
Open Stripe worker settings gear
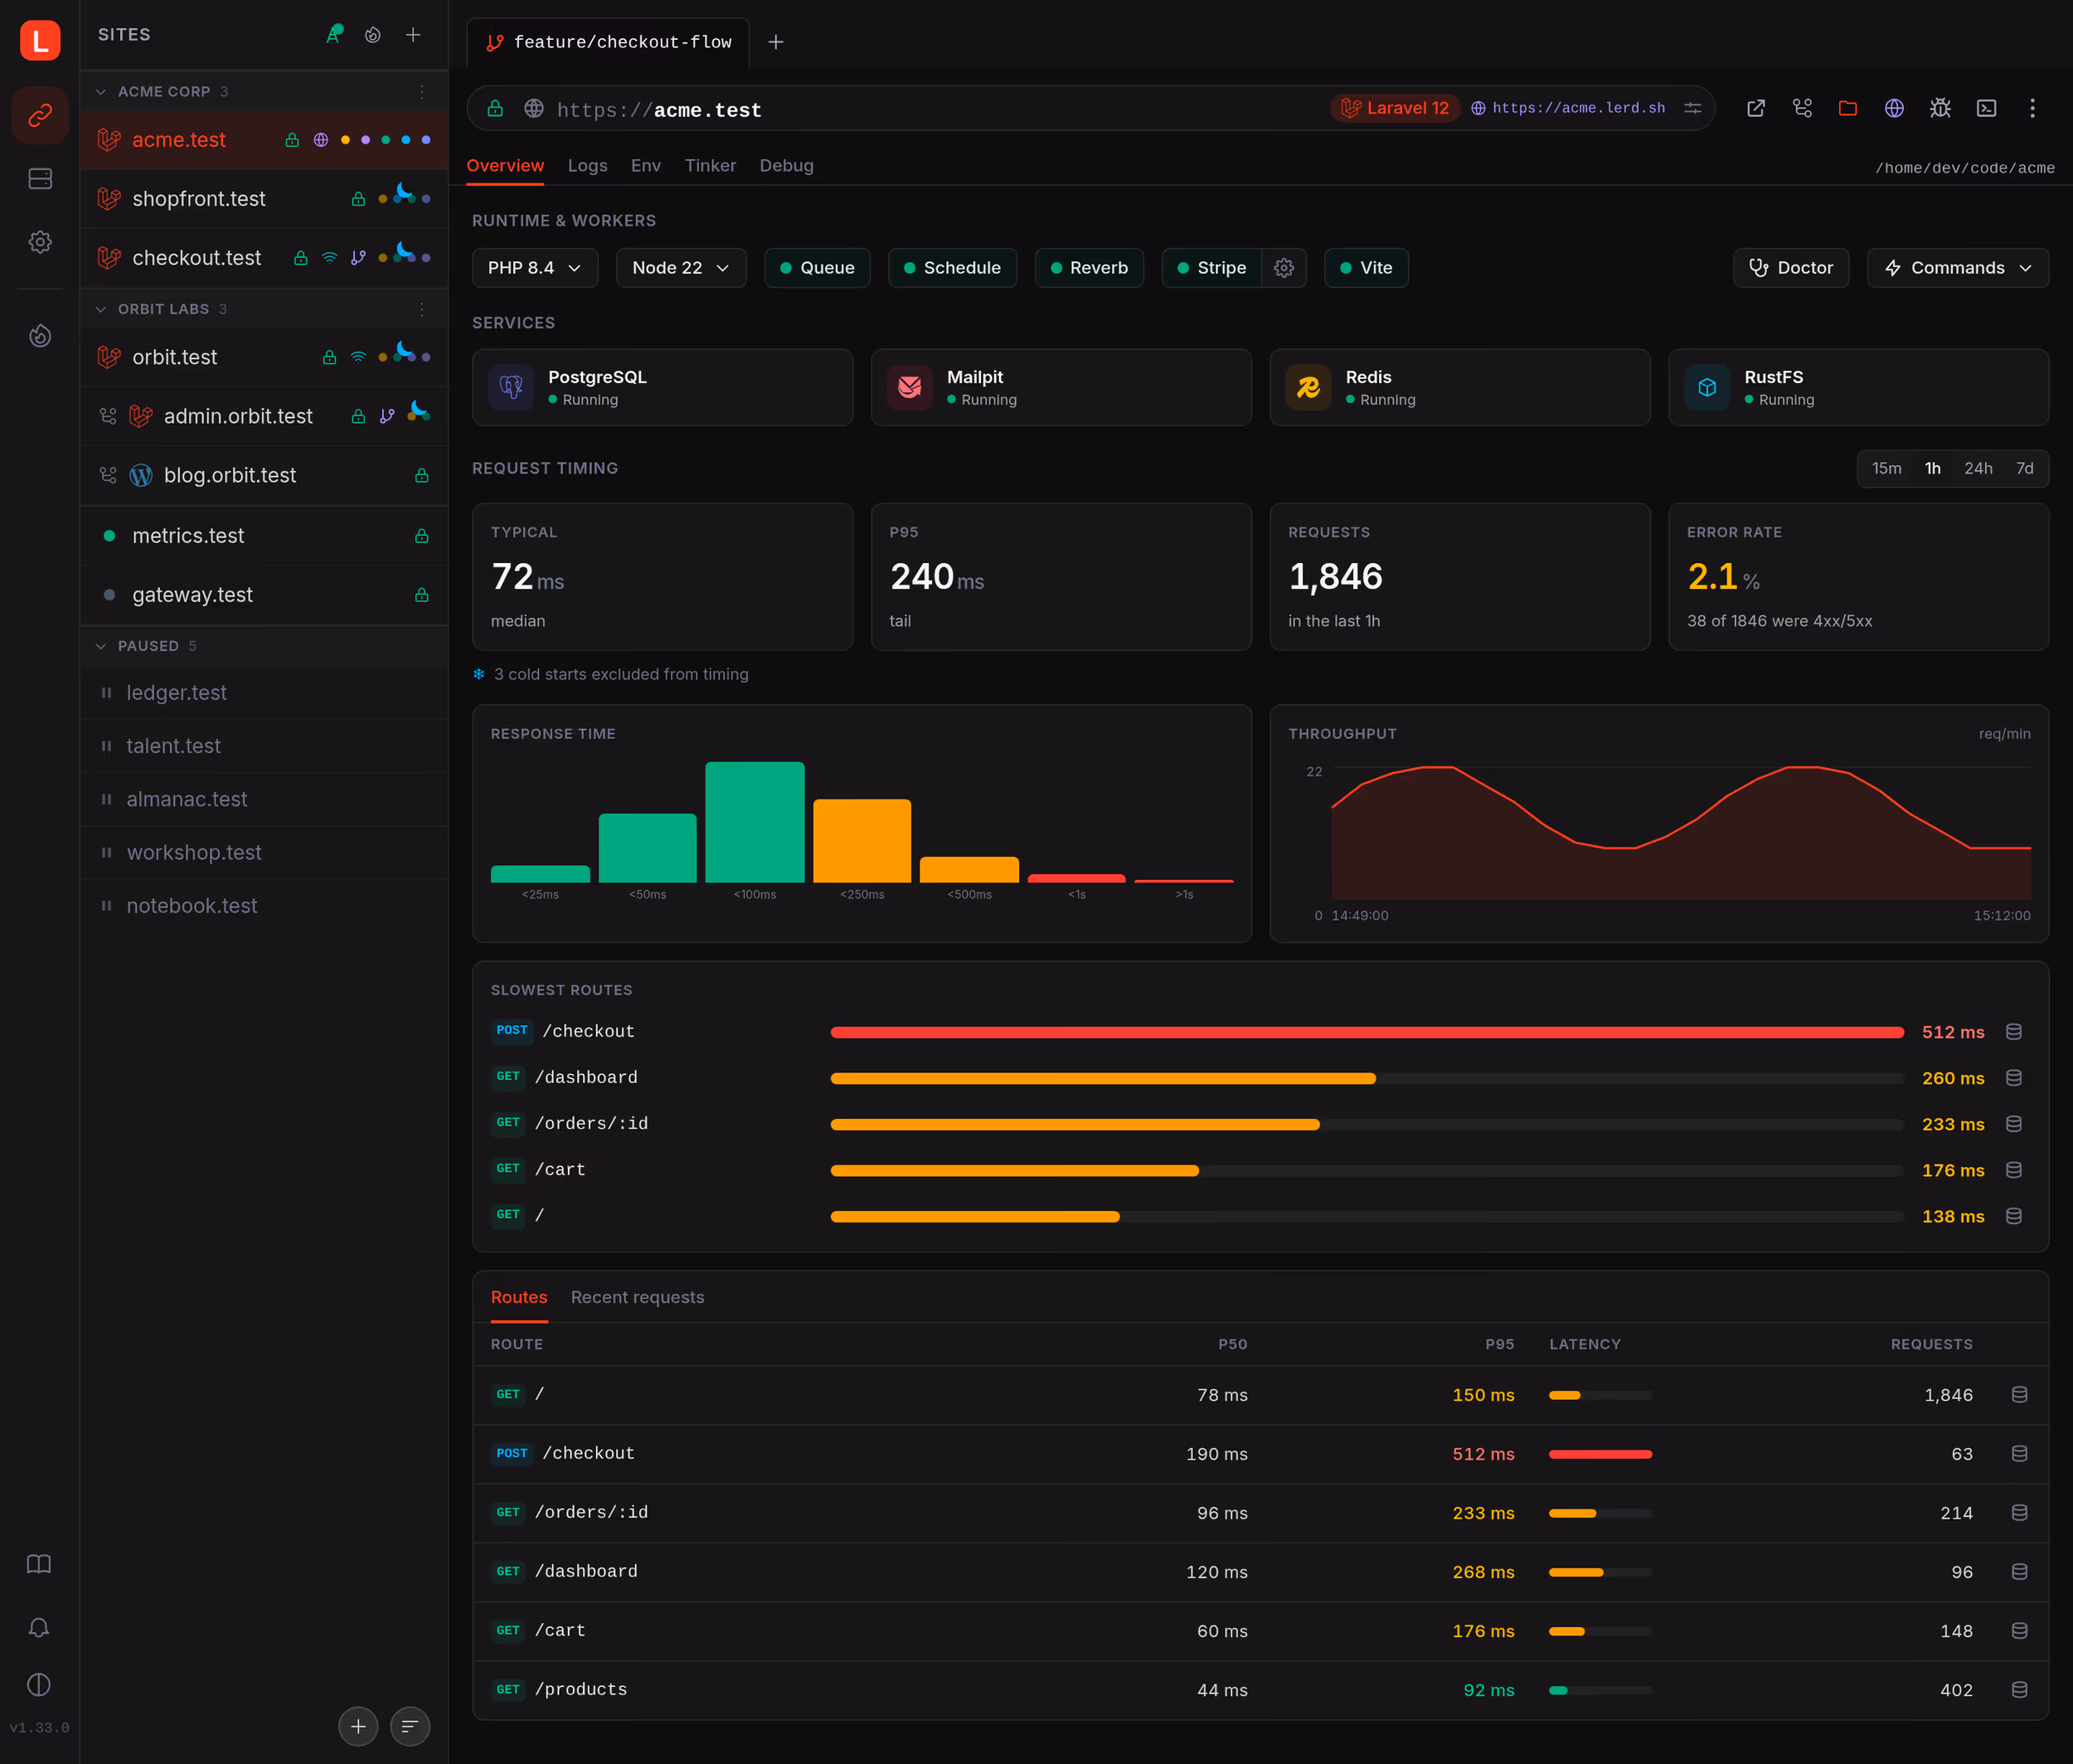click(x=1284, y=268)
